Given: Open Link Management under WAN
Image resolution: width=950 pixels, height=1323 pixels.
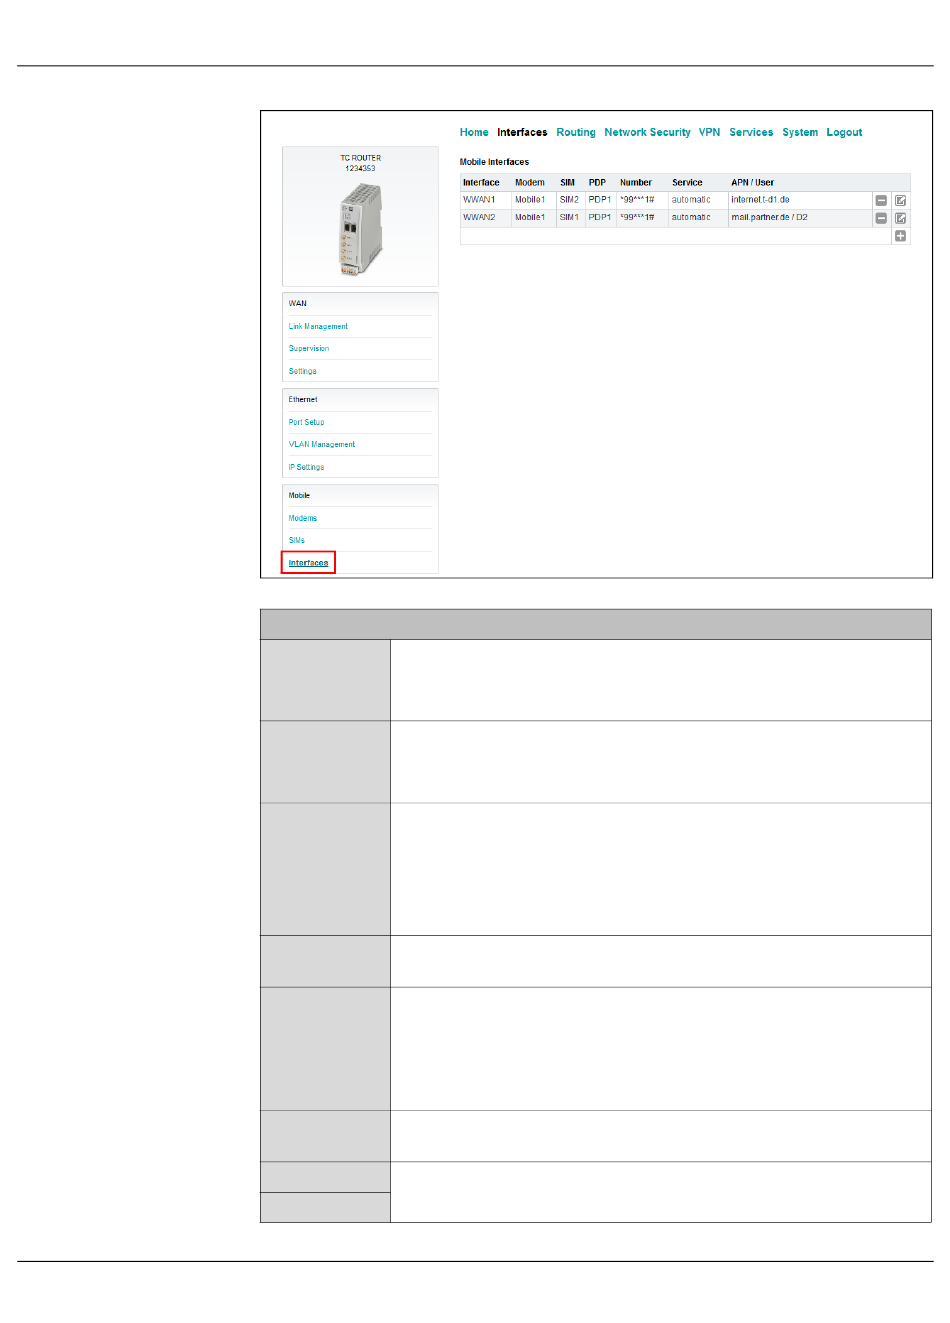Looking at the screenshot, I should tap(318, 327).
